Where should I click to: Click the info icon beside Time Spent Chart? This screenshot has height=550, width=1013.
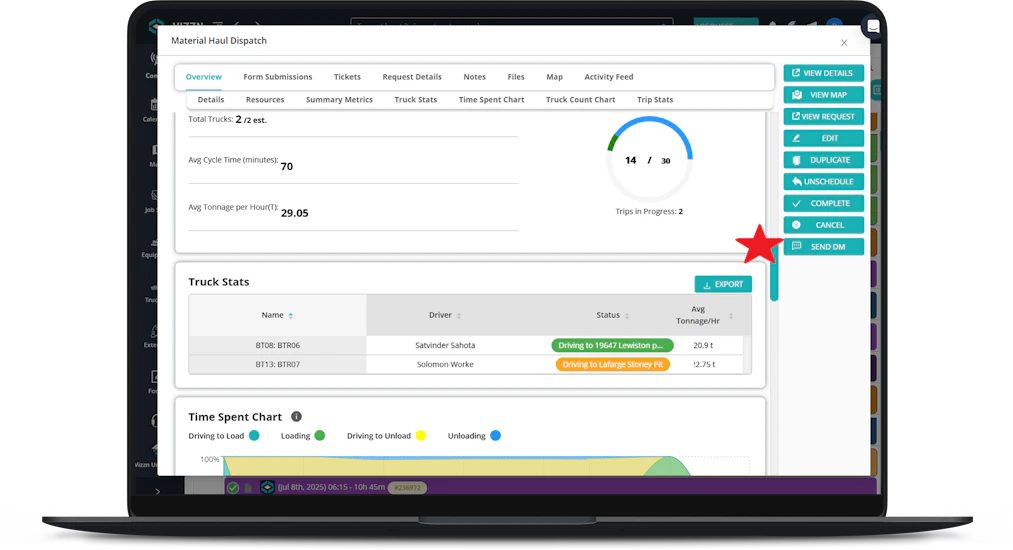tap(296, 417)
